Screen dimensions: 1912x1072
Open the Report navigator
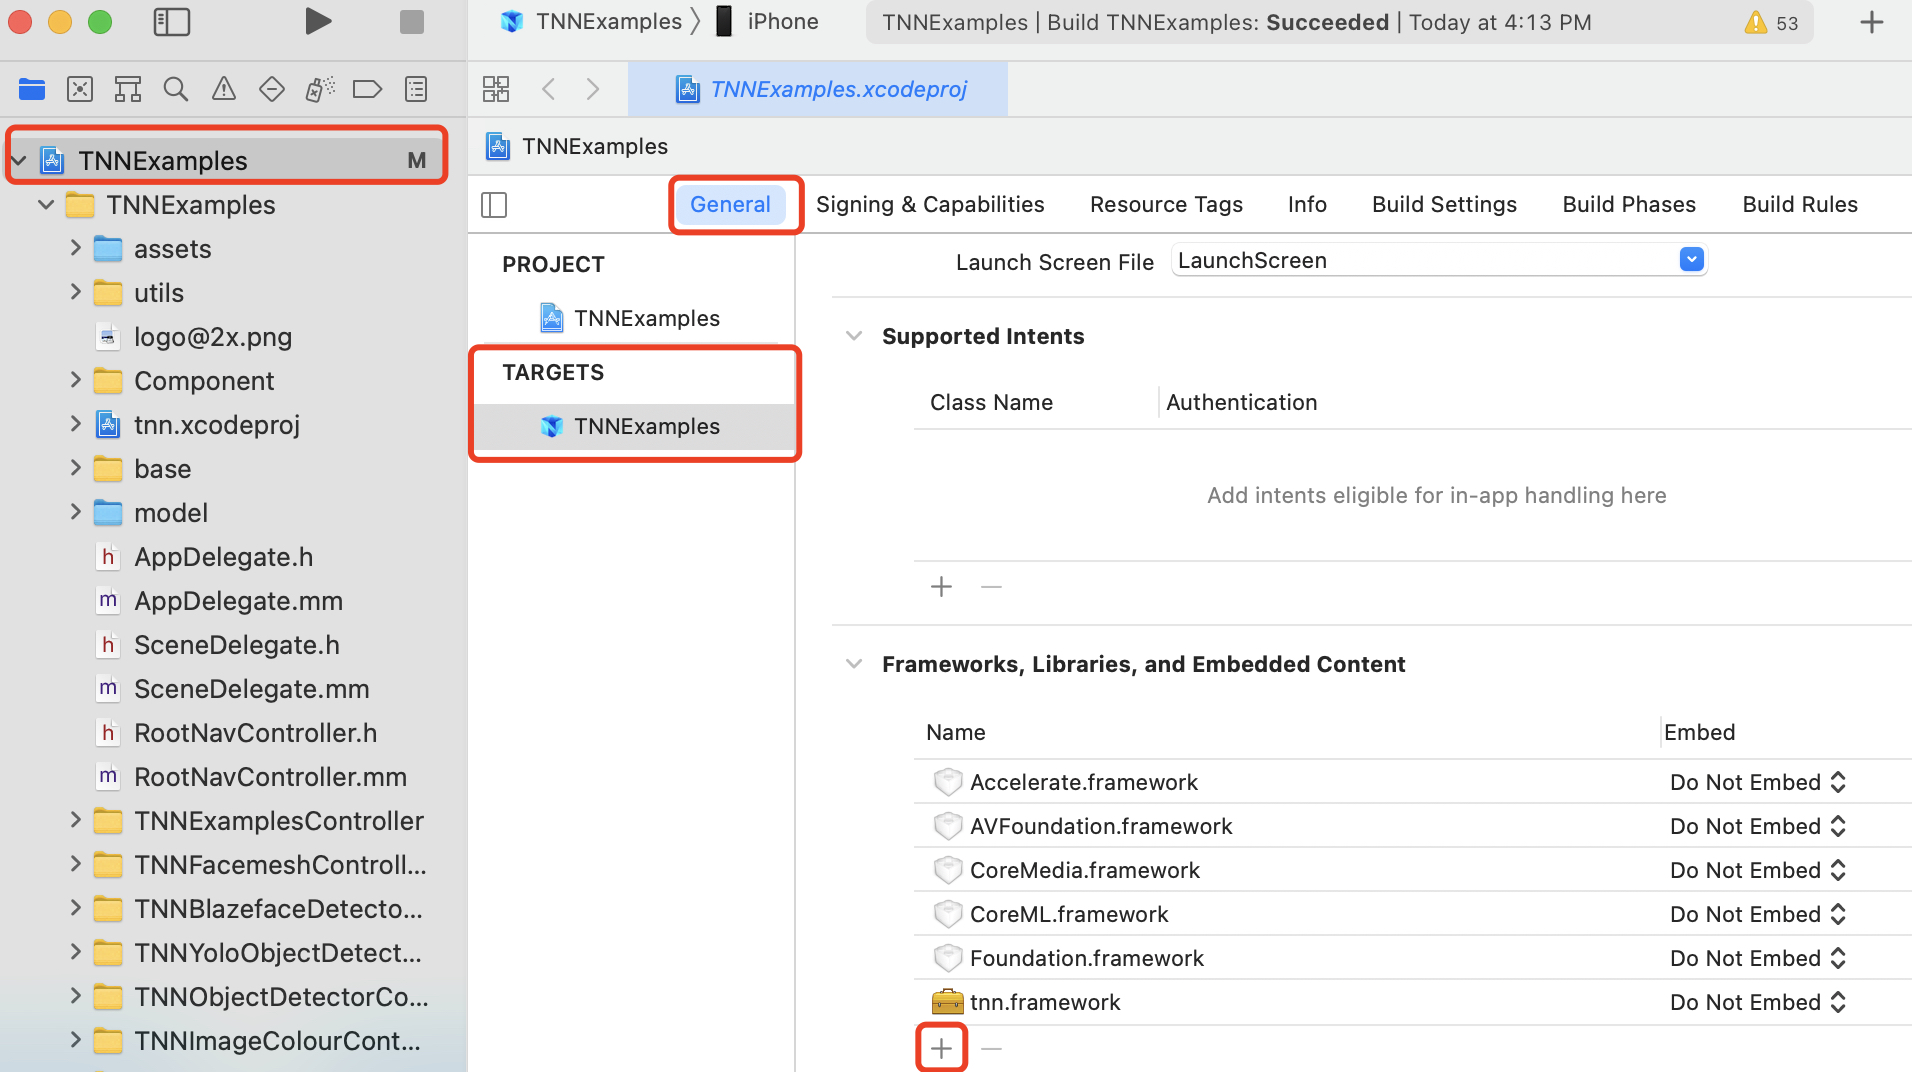416,89
